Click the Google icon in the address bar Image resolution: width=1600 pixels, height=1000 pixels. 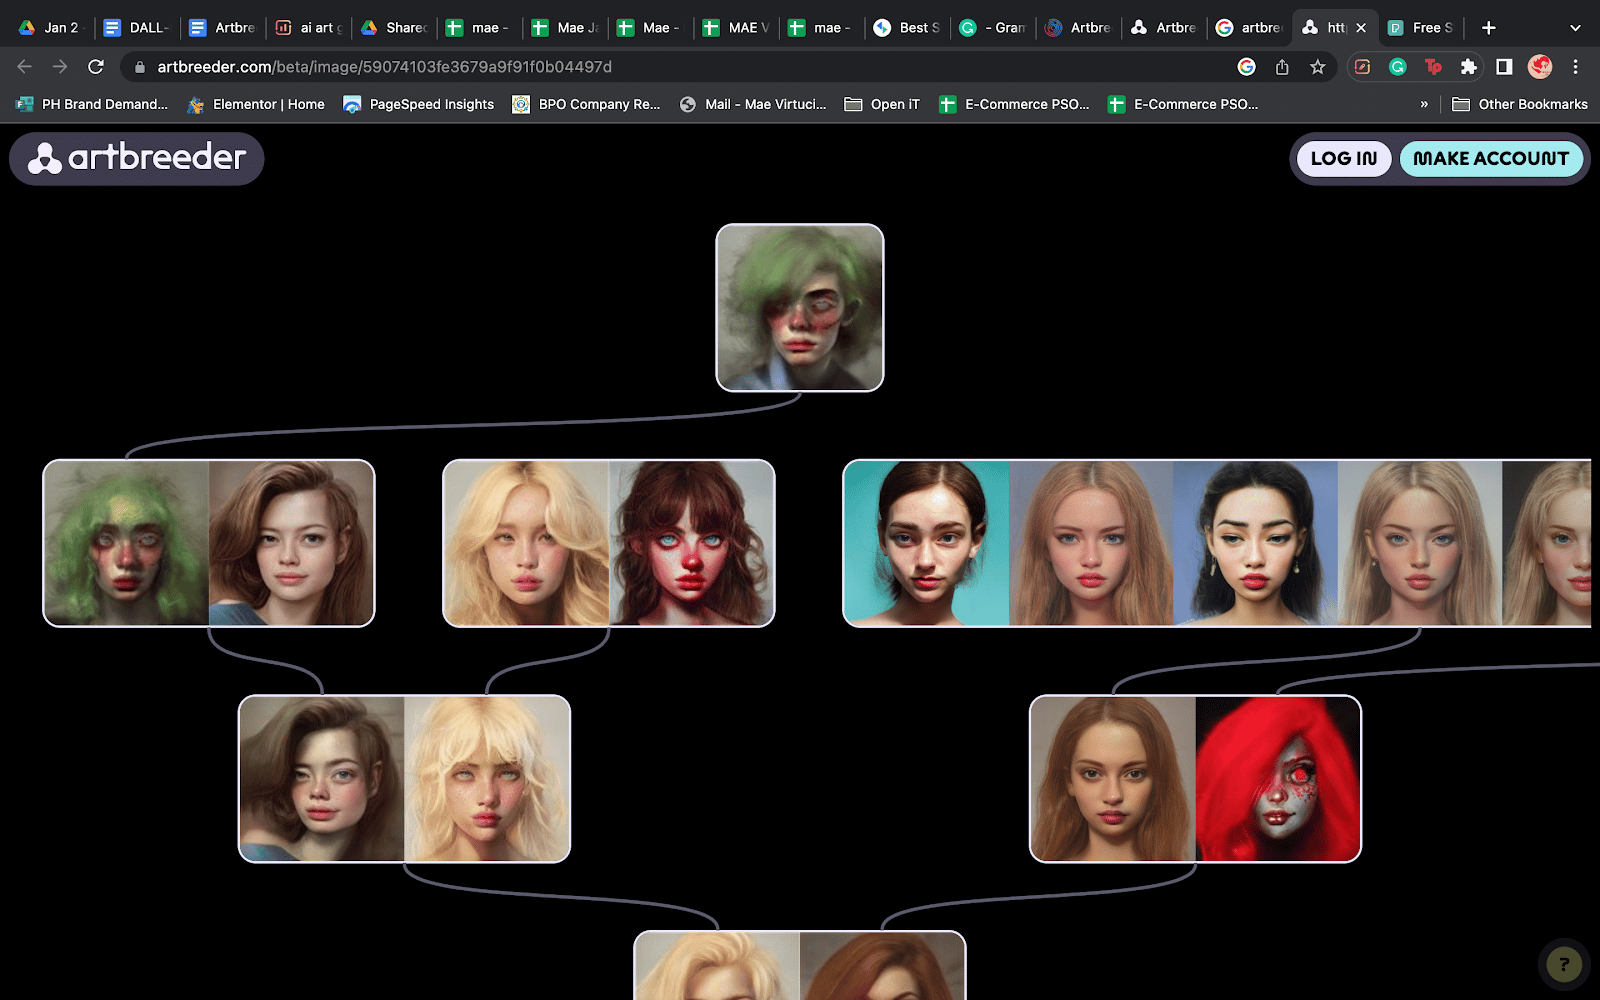tap(1246, 67)
